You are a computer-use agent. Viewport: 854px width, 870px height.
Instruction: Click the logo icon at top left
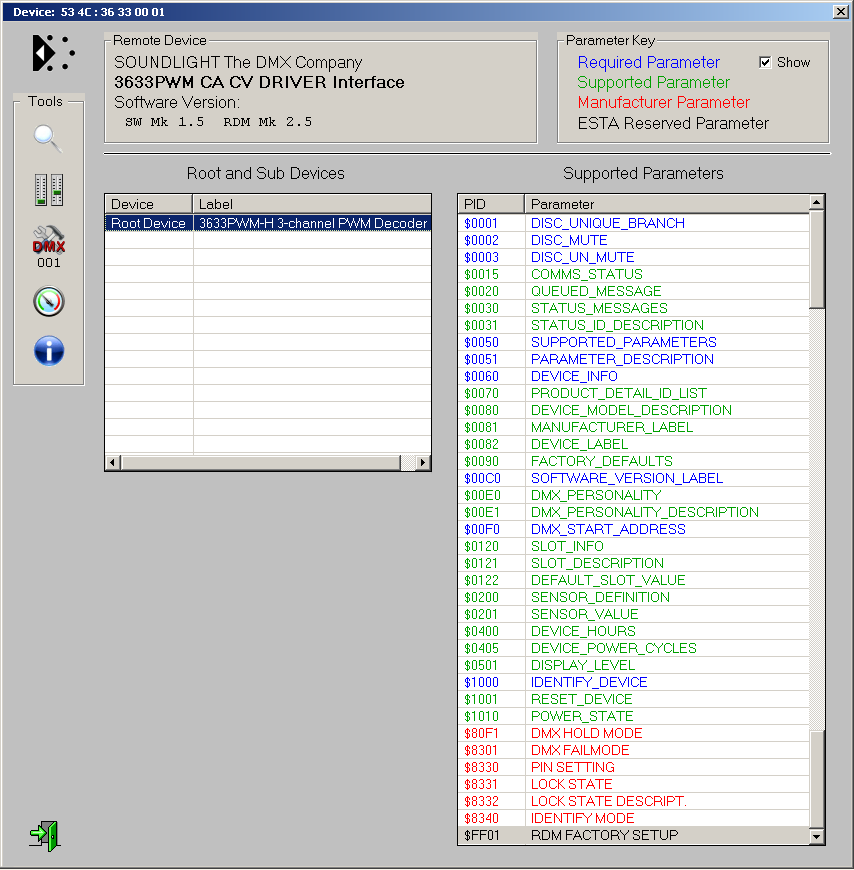(52, 53)
